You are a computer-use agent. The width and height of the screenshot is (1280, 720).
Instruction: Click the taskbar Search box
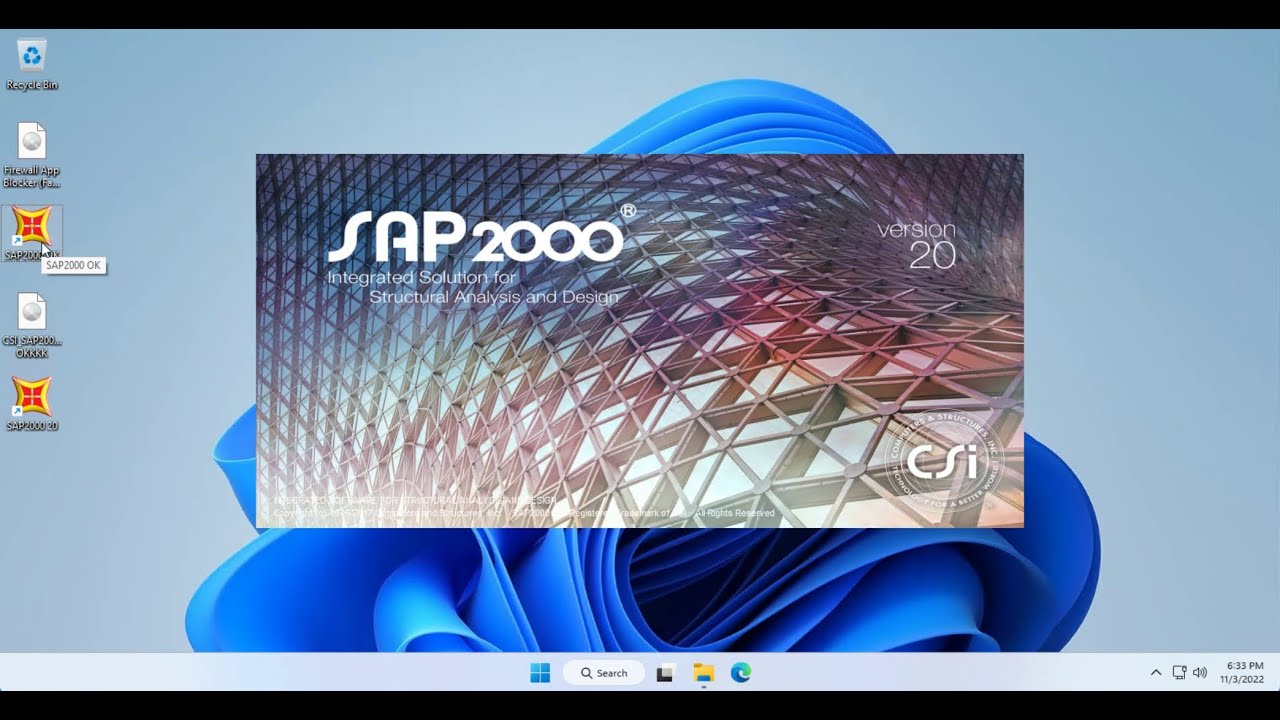604,673
